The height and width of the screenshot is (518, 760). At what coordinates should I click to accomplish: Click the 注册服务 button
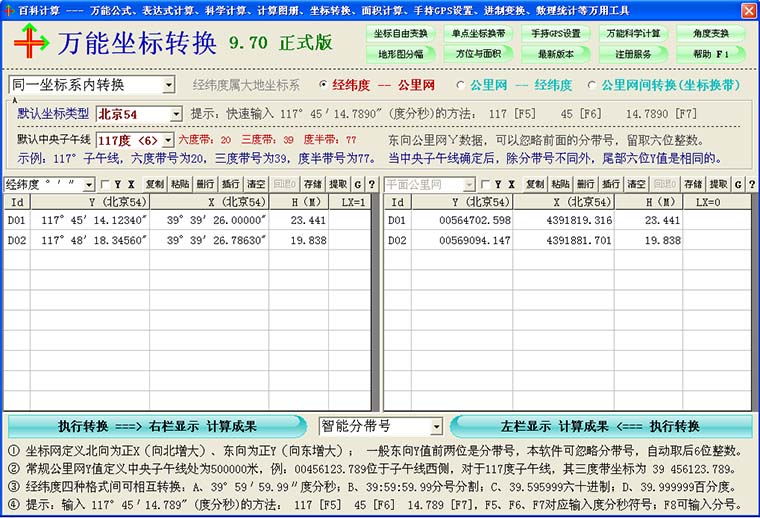pos(633,53)
